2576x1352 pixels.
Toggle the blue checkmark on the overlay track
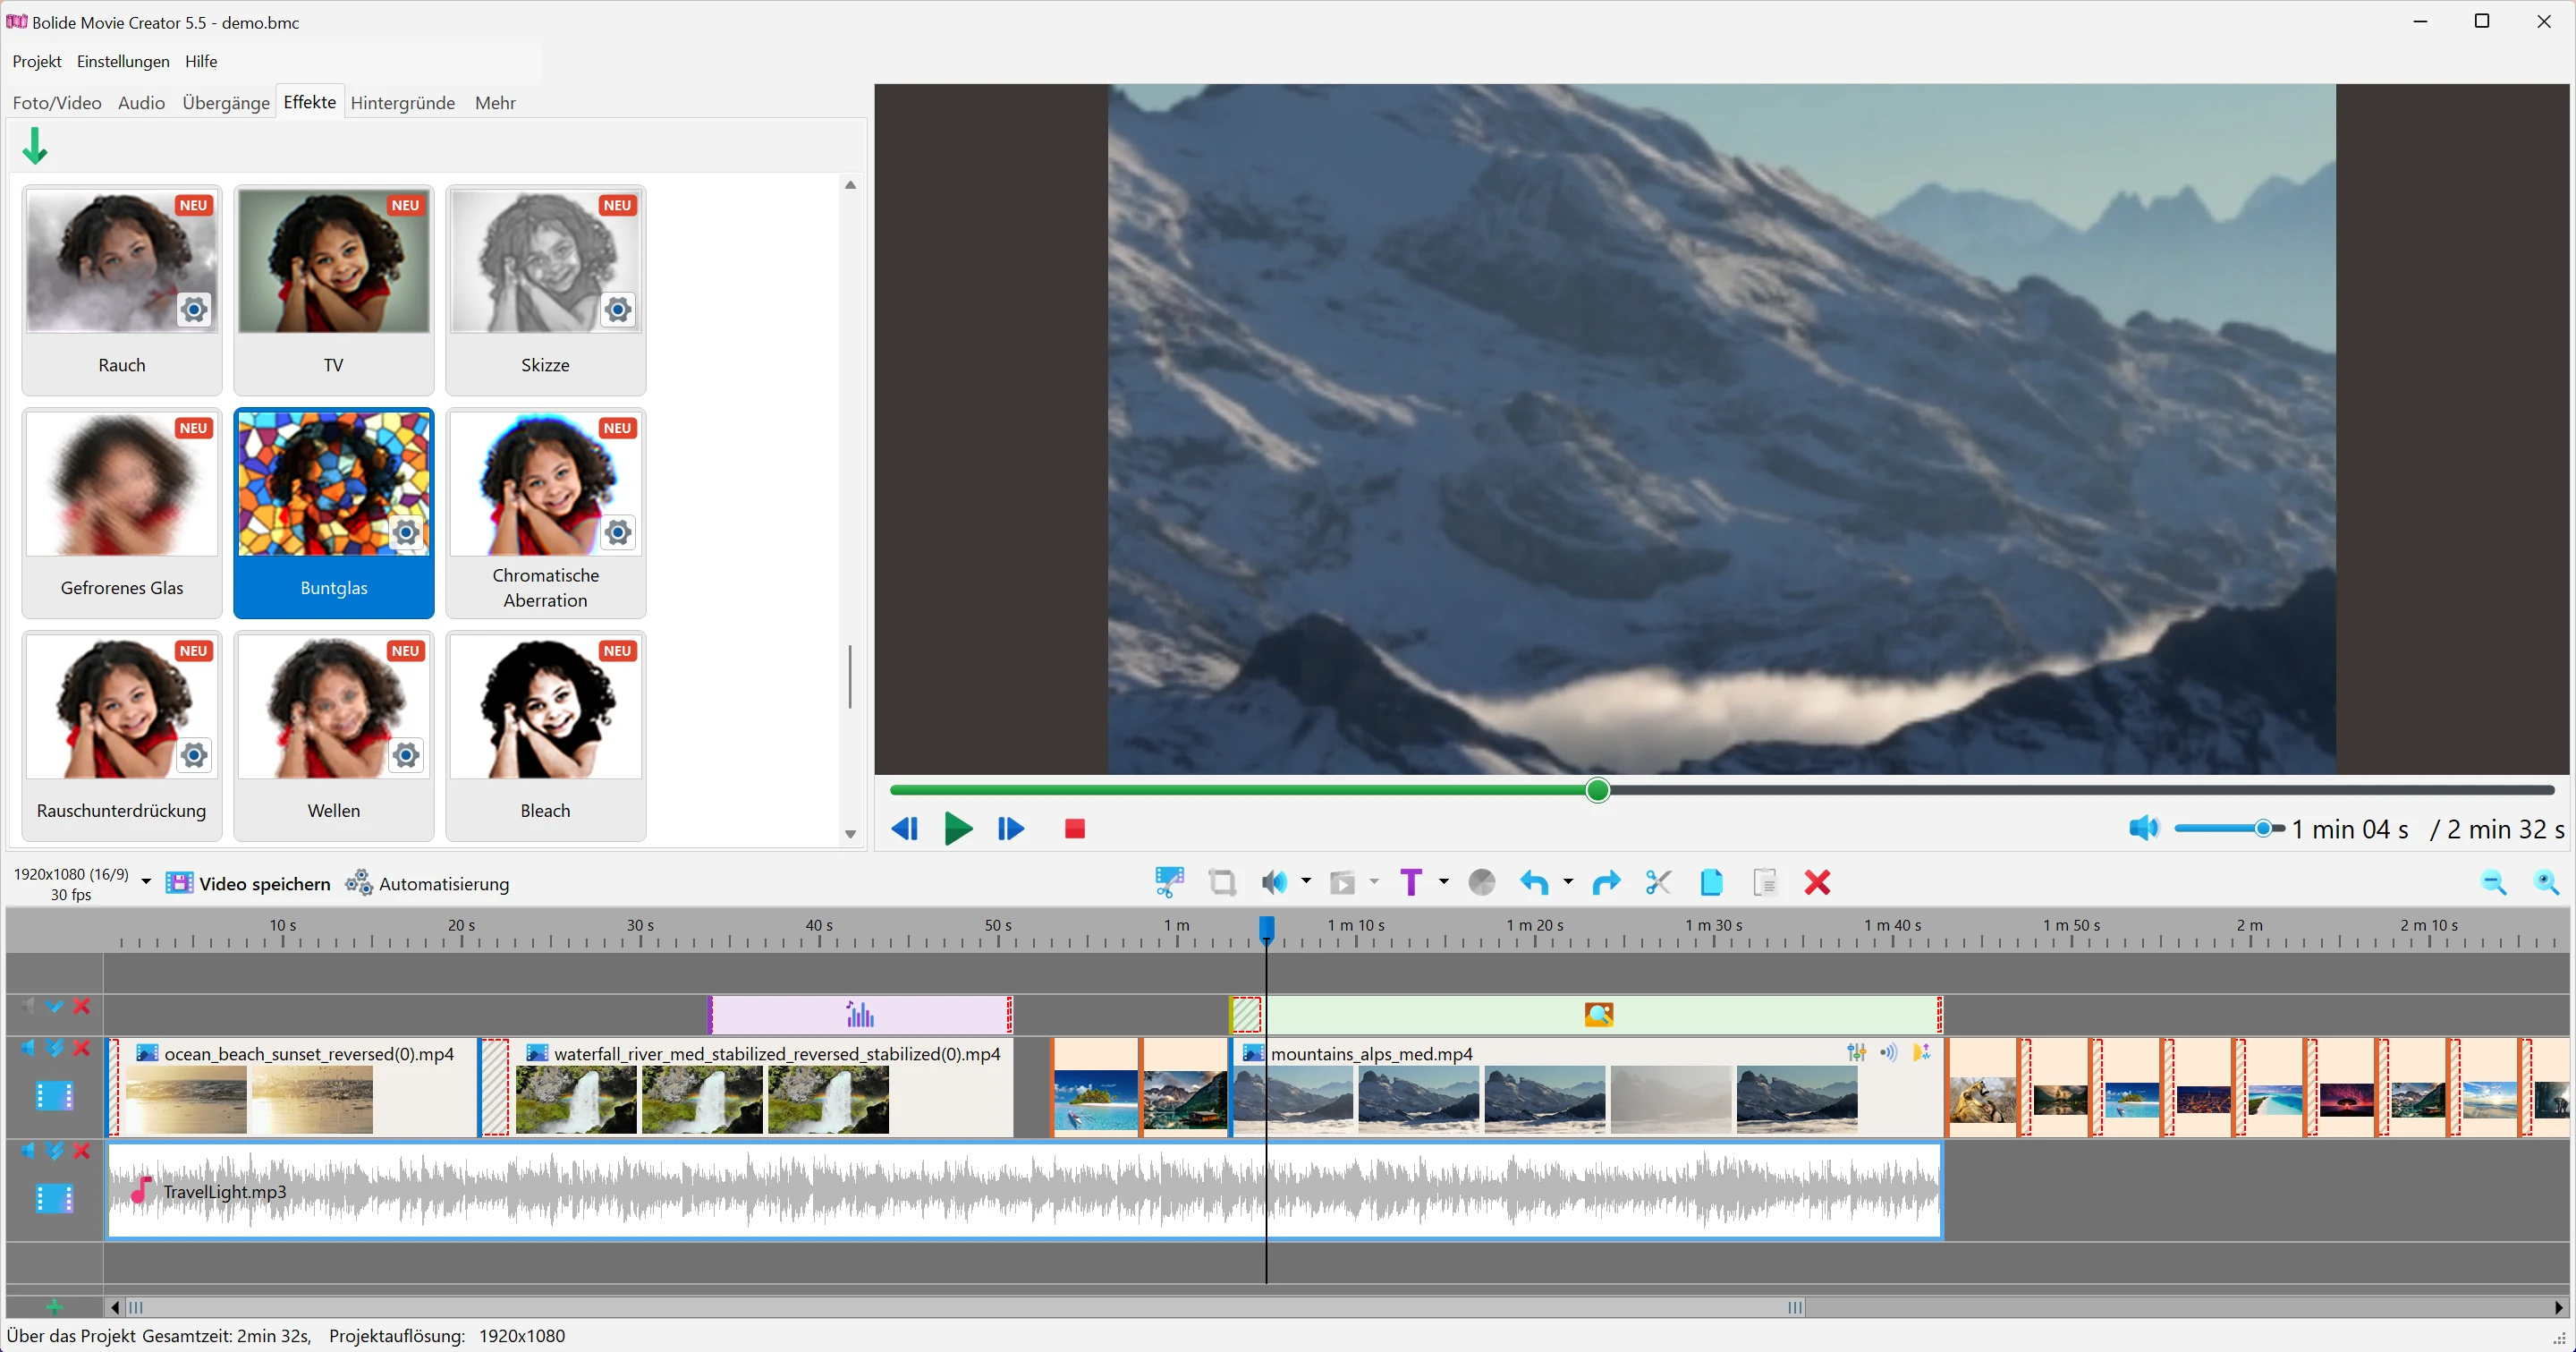point(55,1006)
